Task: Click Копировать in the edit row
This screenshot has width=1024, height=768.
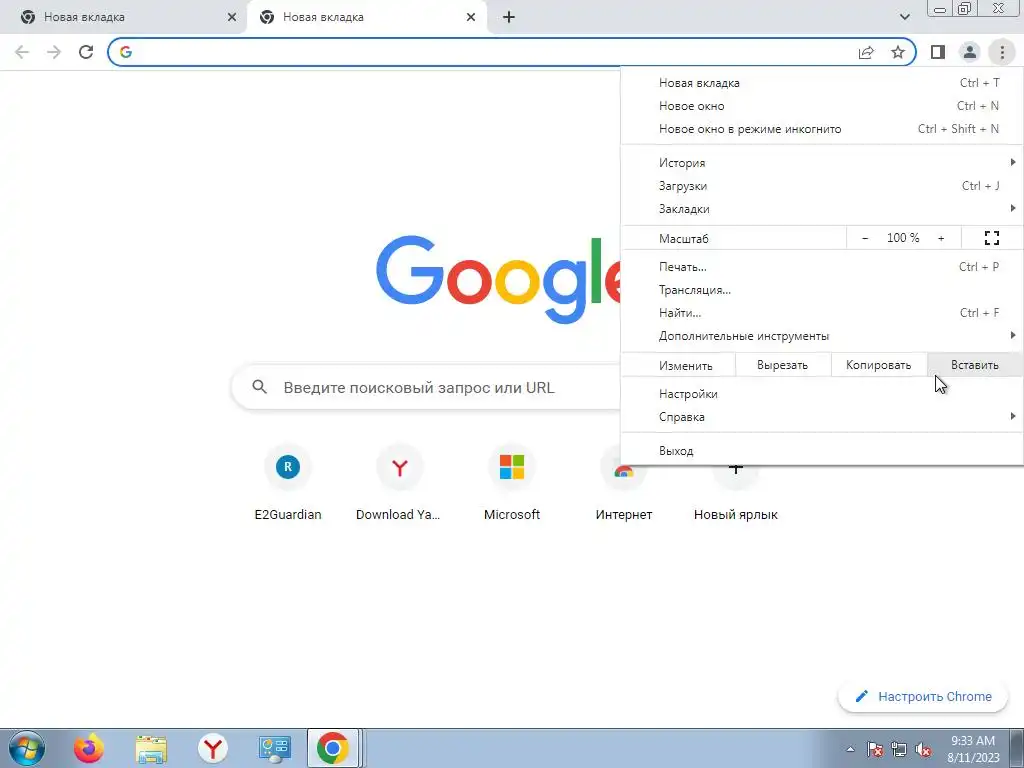Action: (878, 365)
